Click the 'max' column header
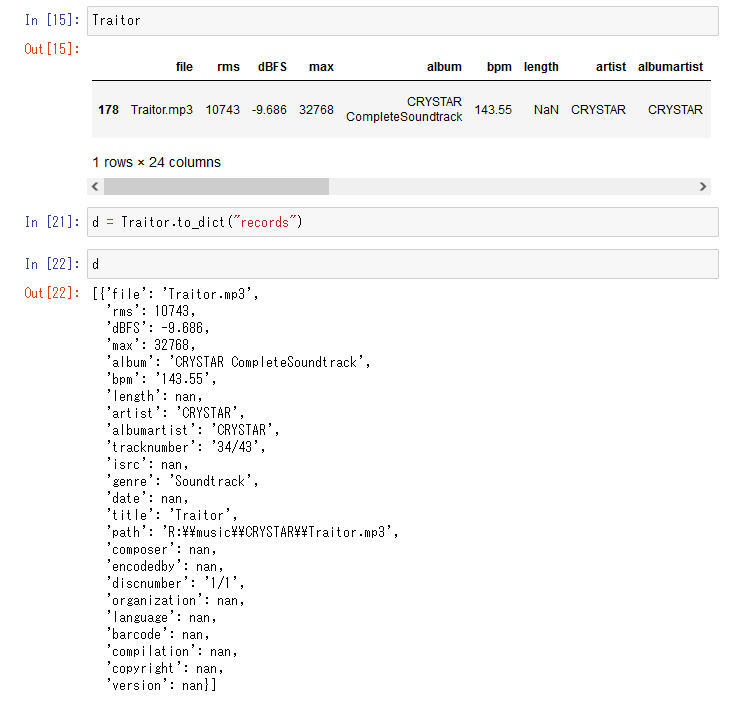Screen dimensions: 737x701 tap(321, 67)
